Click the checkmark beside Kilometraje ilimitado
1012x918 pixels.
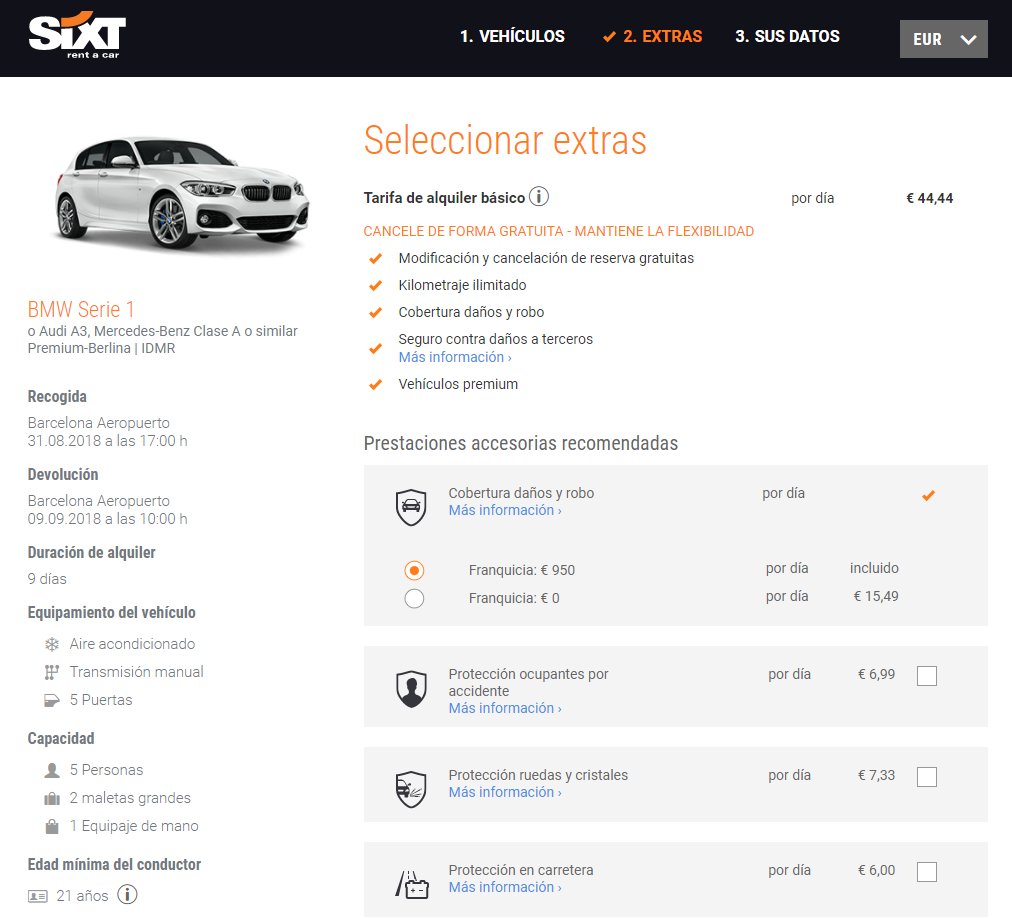coord(375,285)
